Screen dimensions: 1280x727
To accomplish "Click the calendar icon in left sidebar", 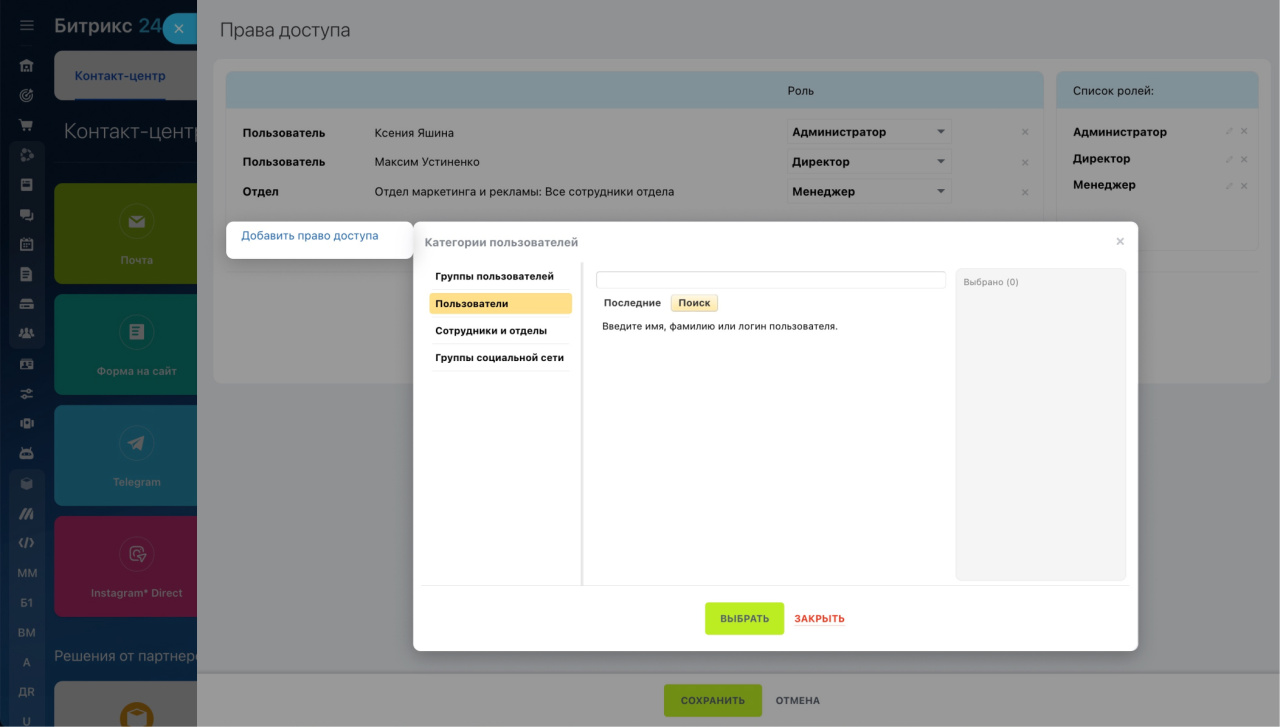I will (x=27, y=244).
